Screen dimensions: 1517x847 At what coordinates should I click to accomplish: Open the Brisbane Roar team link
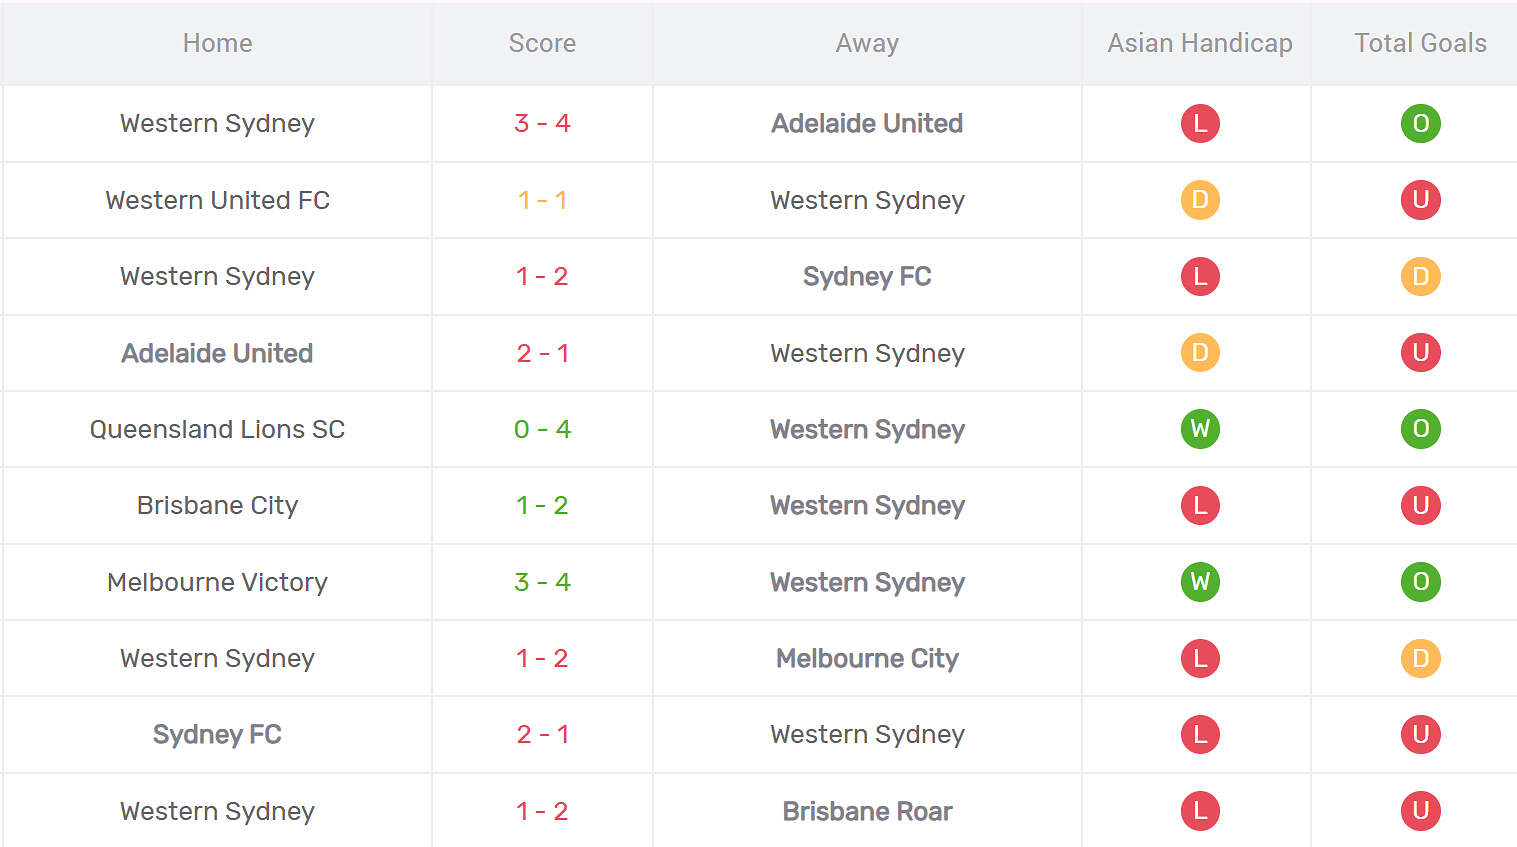[x=867, y=811]
